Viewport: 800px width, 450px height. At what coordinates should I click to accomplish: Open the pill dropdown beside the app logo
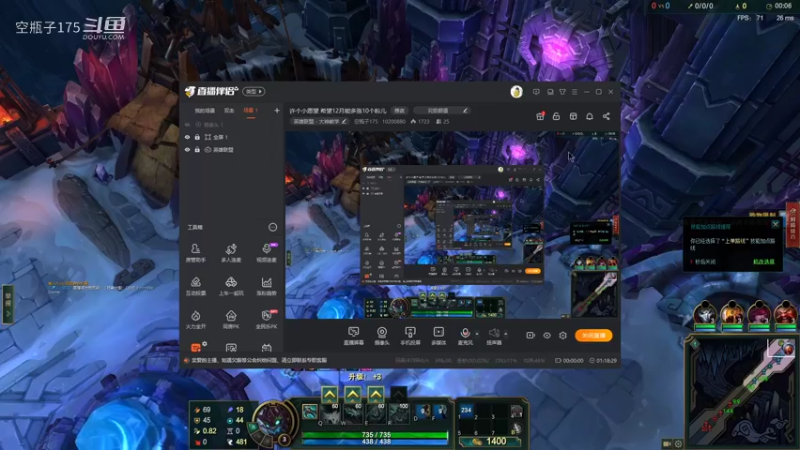(x=254, y=91)
